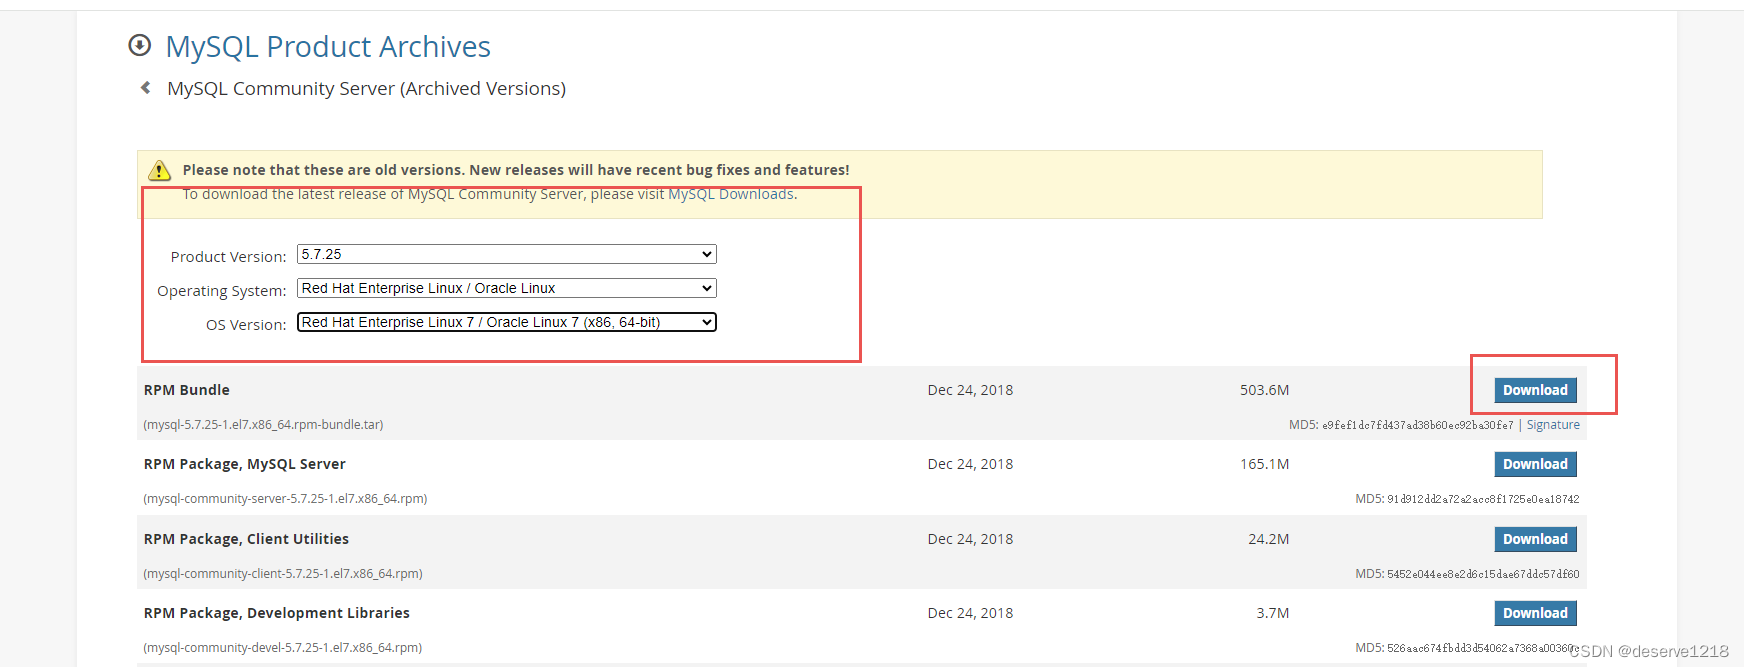Viewport: 1744px width, 667px height.
Task: Click the 503.6M size value
Action: [1264, 390]
